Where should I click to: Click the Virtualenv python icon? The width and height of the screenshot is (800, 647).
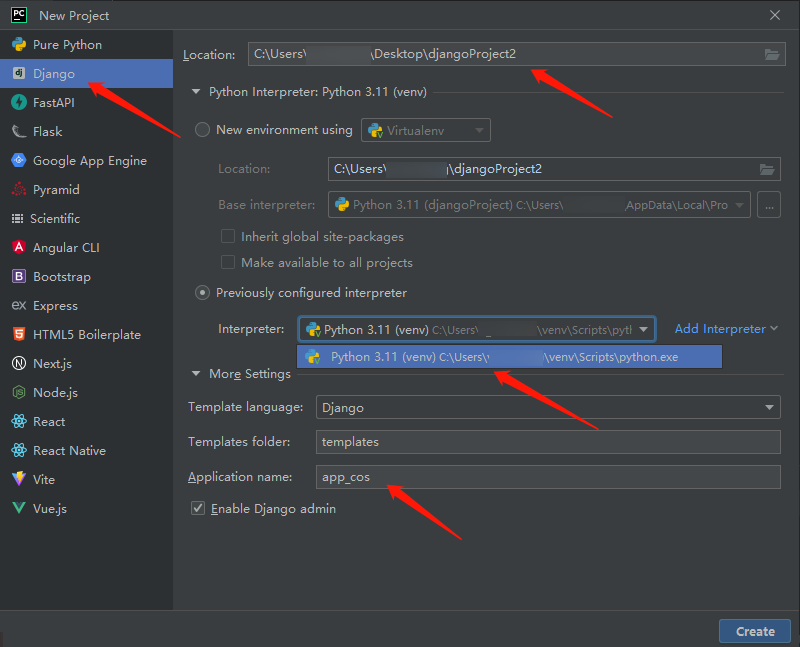[376, 131]
